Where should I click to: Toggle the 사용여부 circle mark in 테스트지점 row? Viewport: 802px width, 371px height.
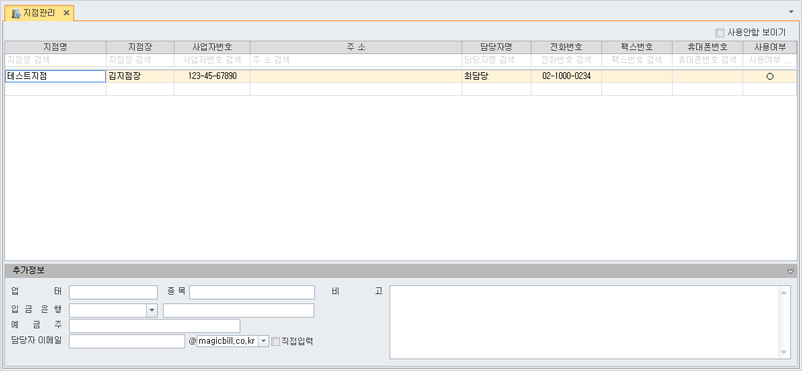pyautogui.click(x=770, y=76)
